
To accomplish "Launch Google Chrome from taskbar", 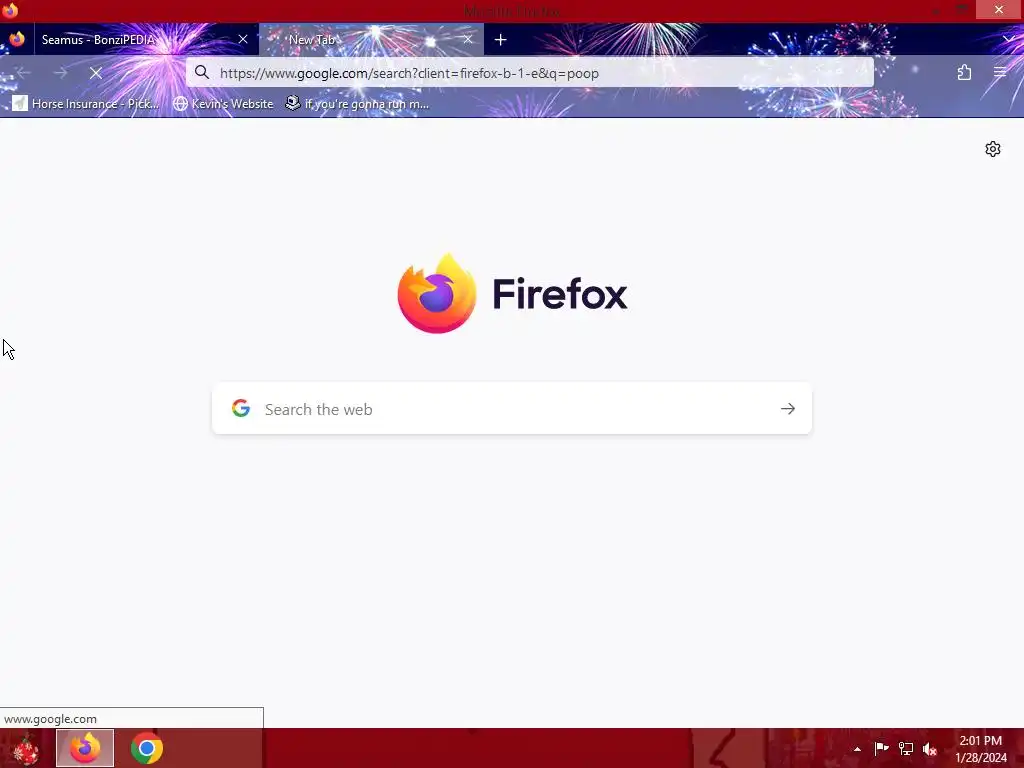I will 146,748.
